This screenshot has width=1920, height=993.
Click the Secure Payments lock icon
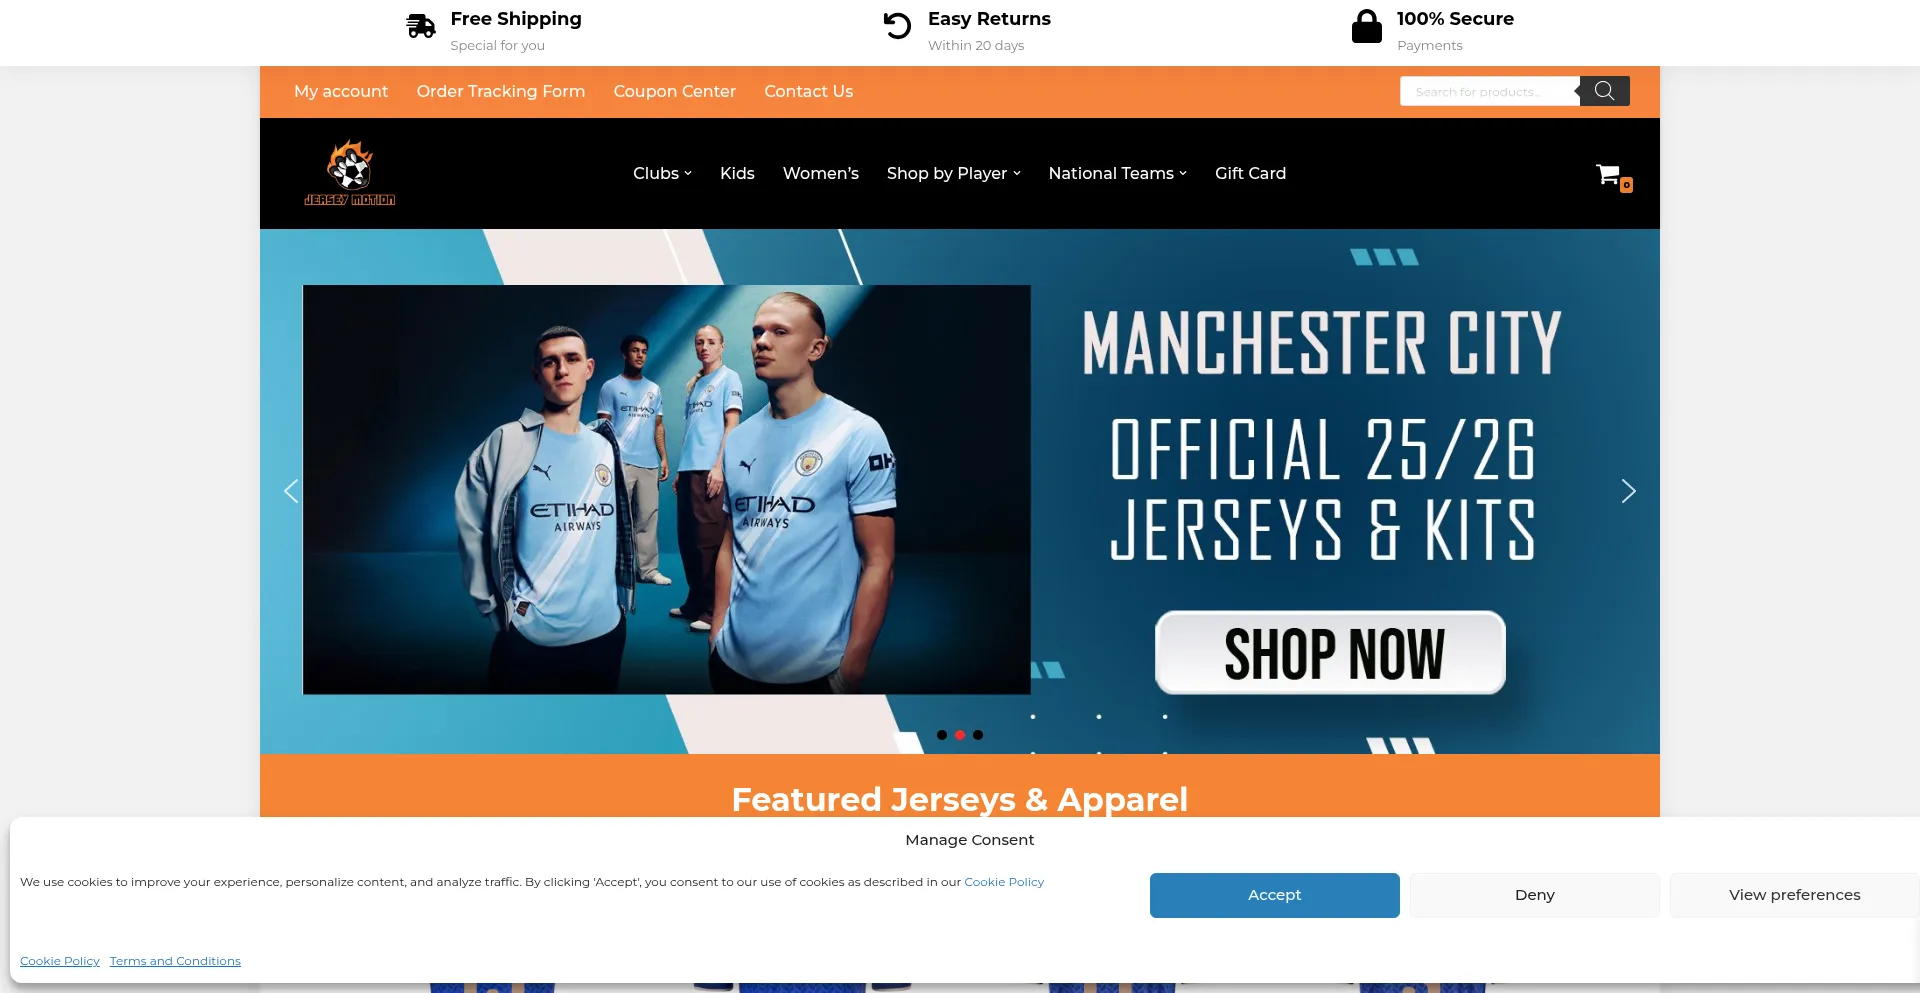point(1366,27)
